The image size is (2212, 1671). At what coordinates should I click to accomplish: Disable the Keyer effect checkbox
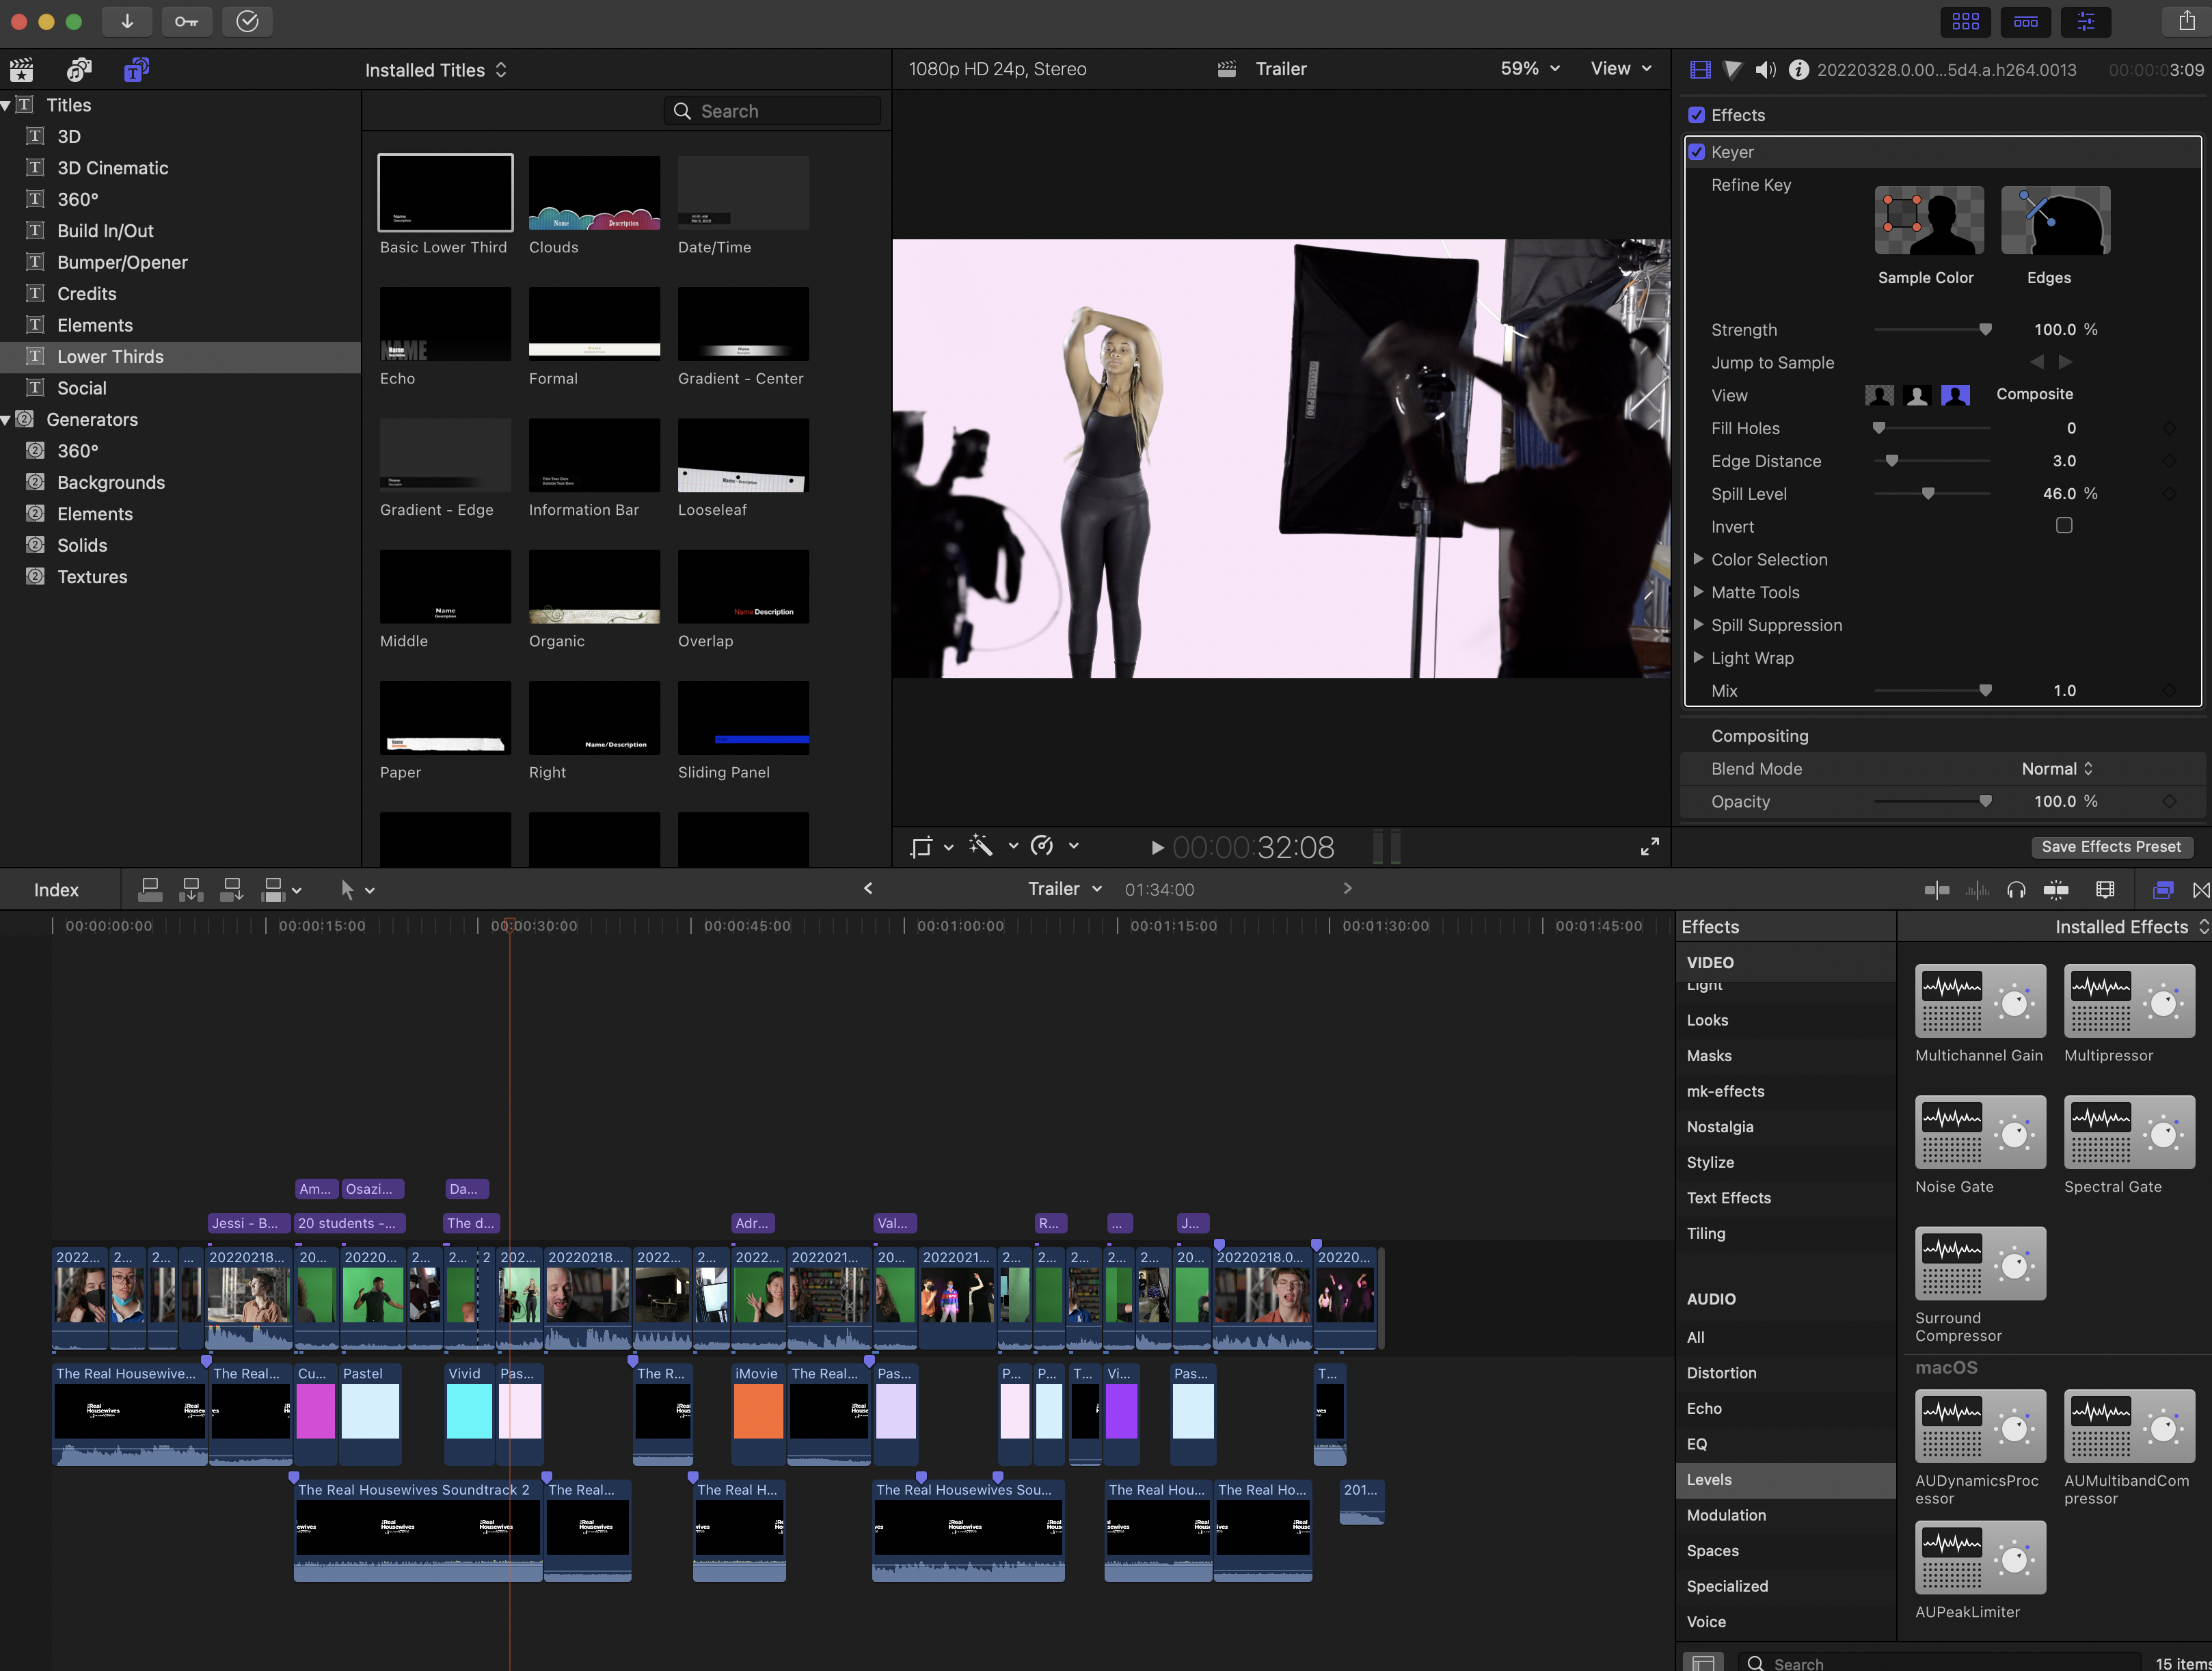[1697, 152]
